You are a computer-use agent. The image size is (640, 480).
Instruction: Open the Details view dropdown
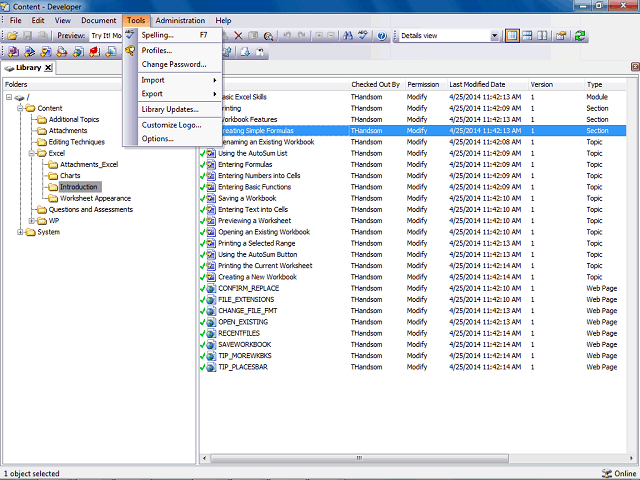(494, 36)
